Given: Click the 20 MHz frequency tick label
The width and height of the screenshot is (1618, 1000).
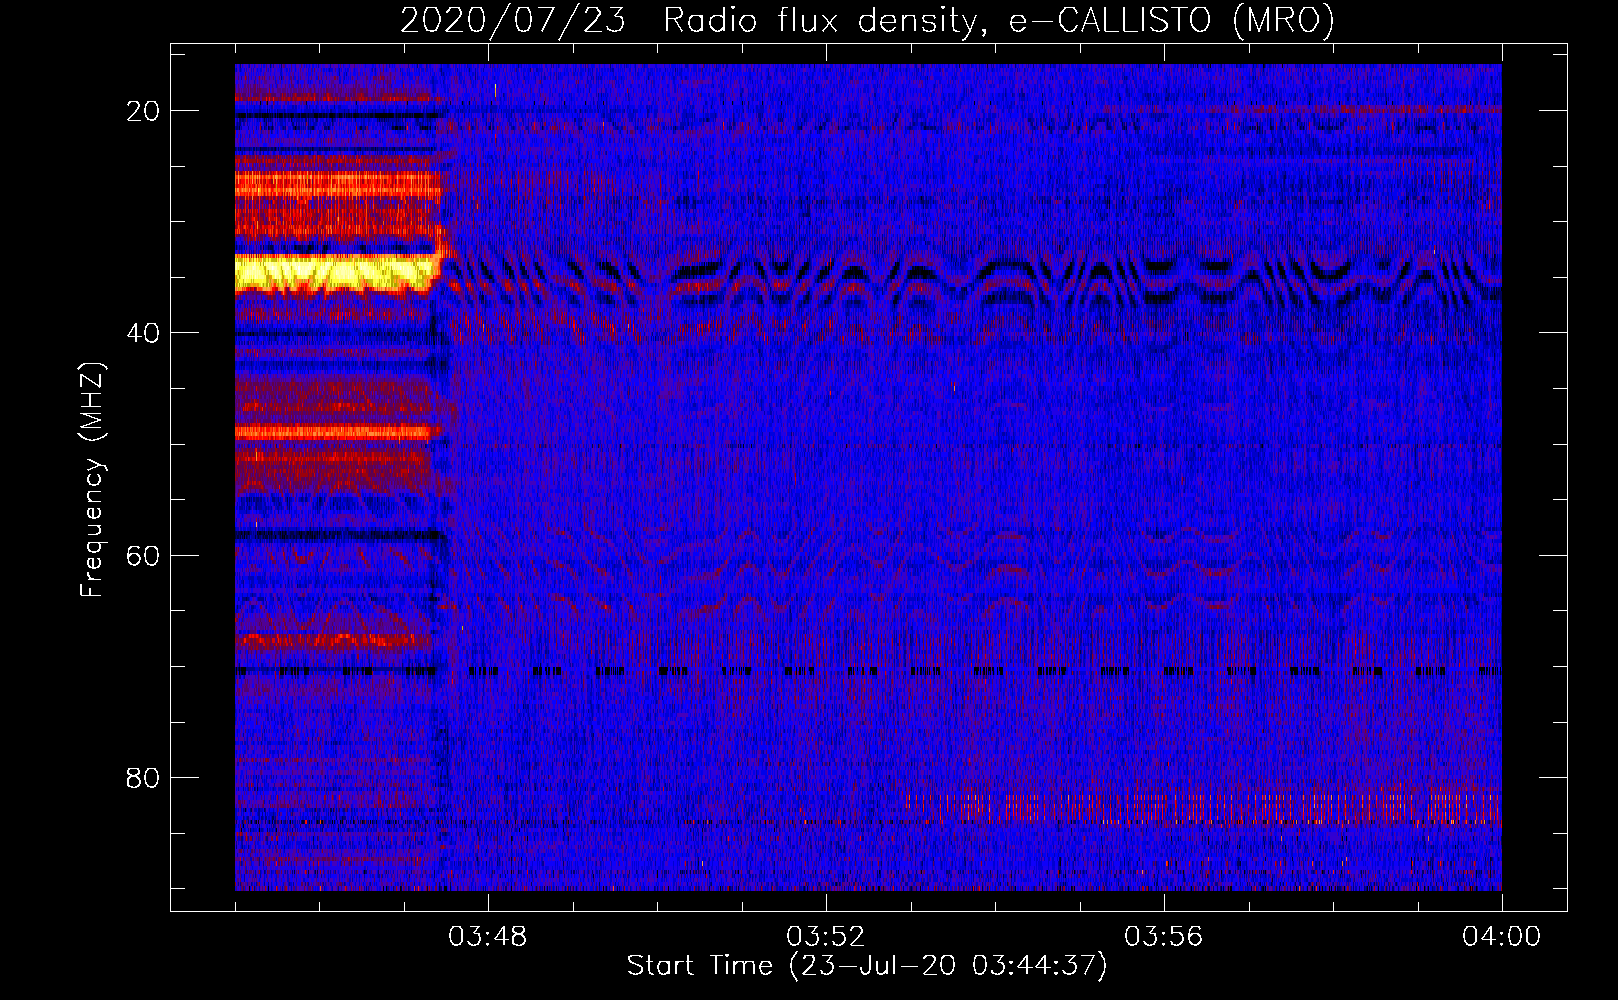Looking at the screenshot, I should (x=143, y=111).
